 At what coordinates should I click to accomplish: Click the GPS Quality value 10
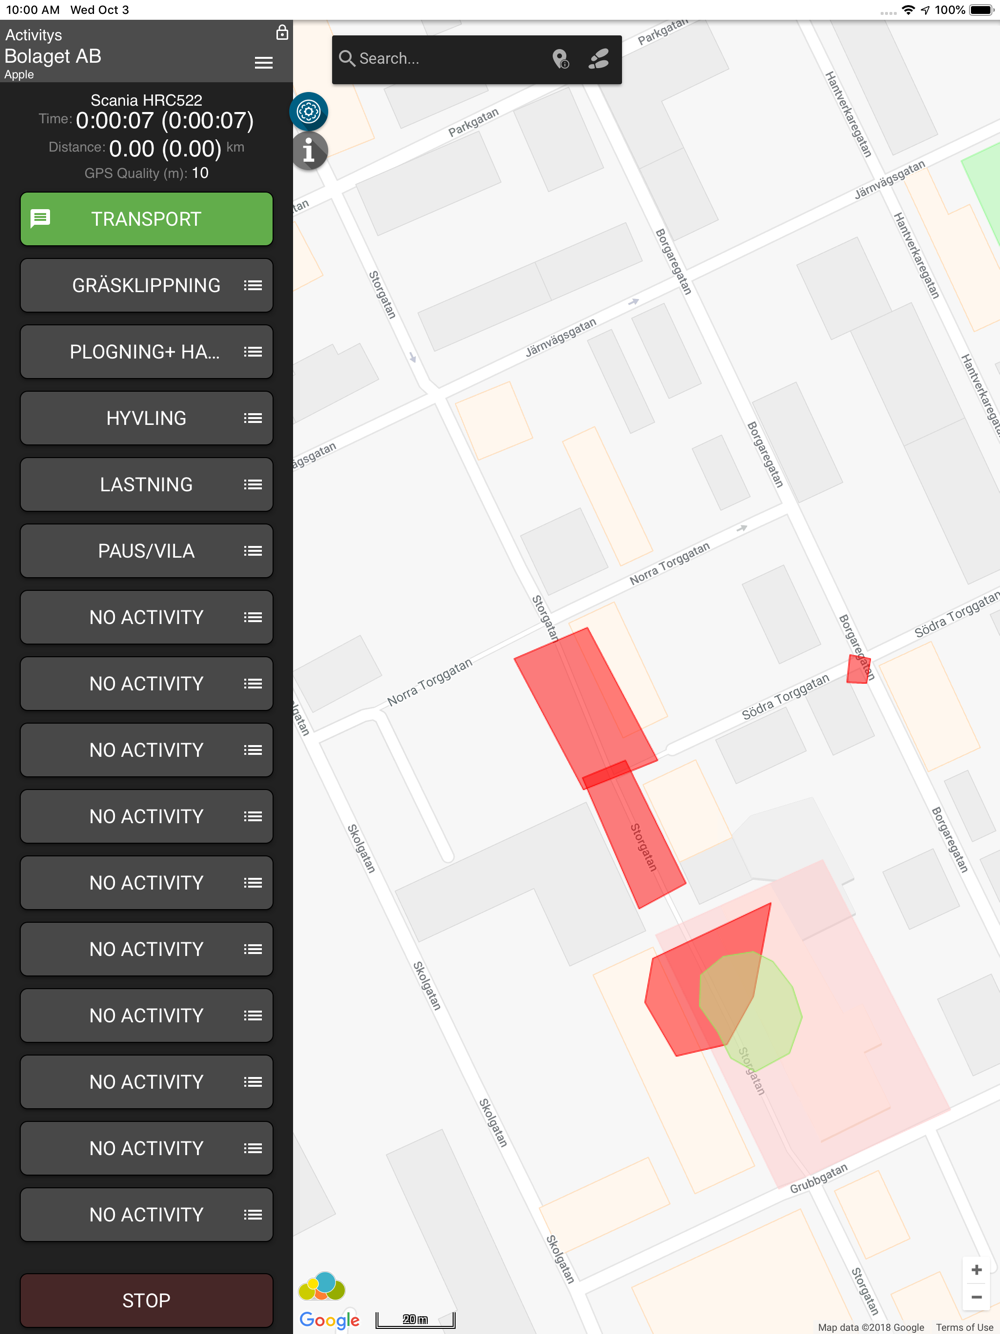click(200, 173)
